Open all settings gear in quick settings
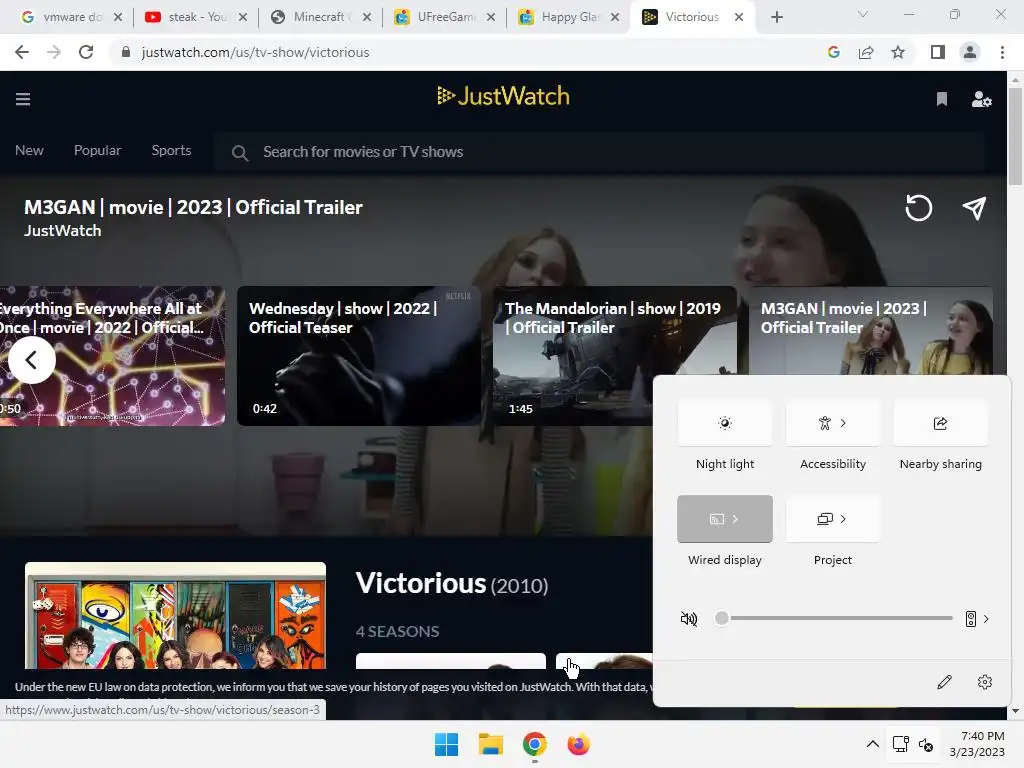1024x768 pixels. pyautogui.click(x=985, y=682)
